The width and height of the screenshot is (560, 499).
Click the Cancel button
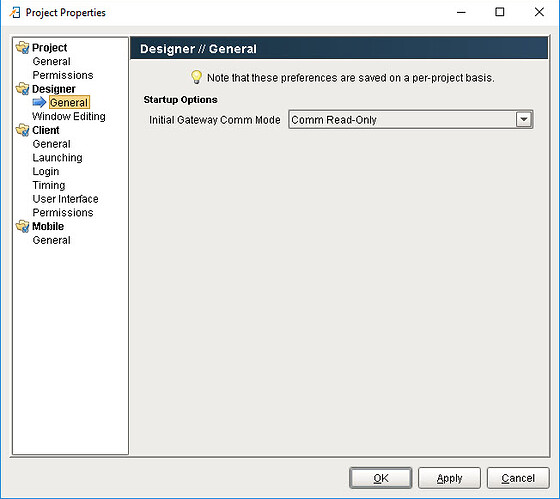point(518,478)
